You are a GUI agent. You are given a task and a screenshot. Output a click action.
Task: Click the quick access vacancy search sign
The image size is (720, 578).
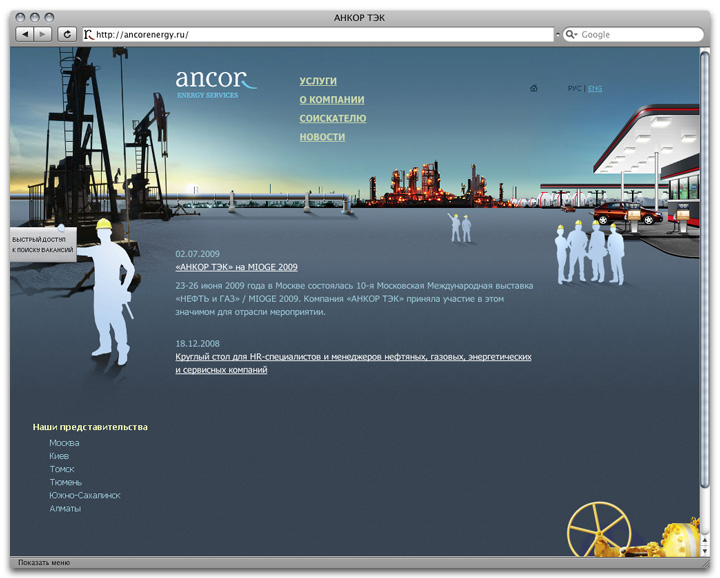pos(42,245)
